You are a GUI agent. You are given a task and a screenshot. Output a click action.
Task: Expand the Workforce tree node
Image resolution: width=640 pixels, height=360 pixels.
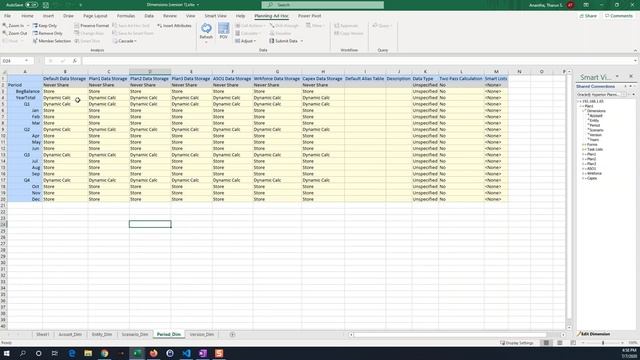(x=584, y=173)
